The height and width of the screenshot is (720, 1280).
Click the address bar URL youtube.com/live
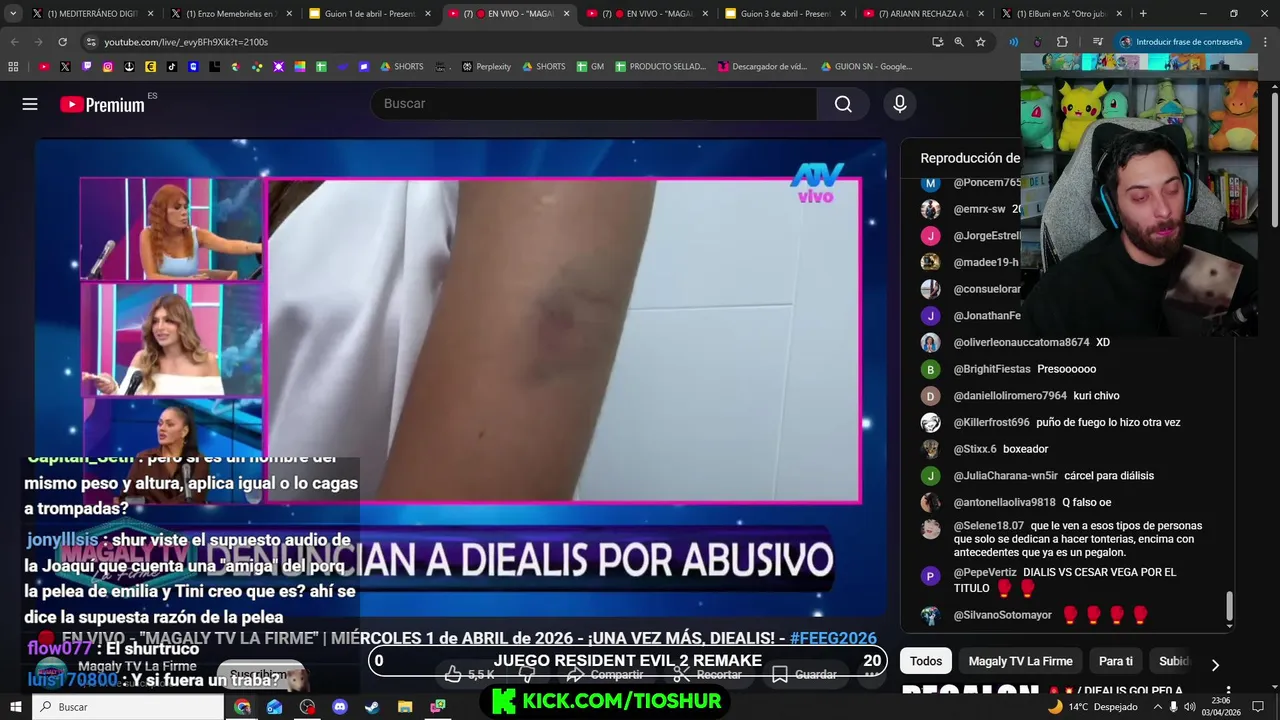186,42
